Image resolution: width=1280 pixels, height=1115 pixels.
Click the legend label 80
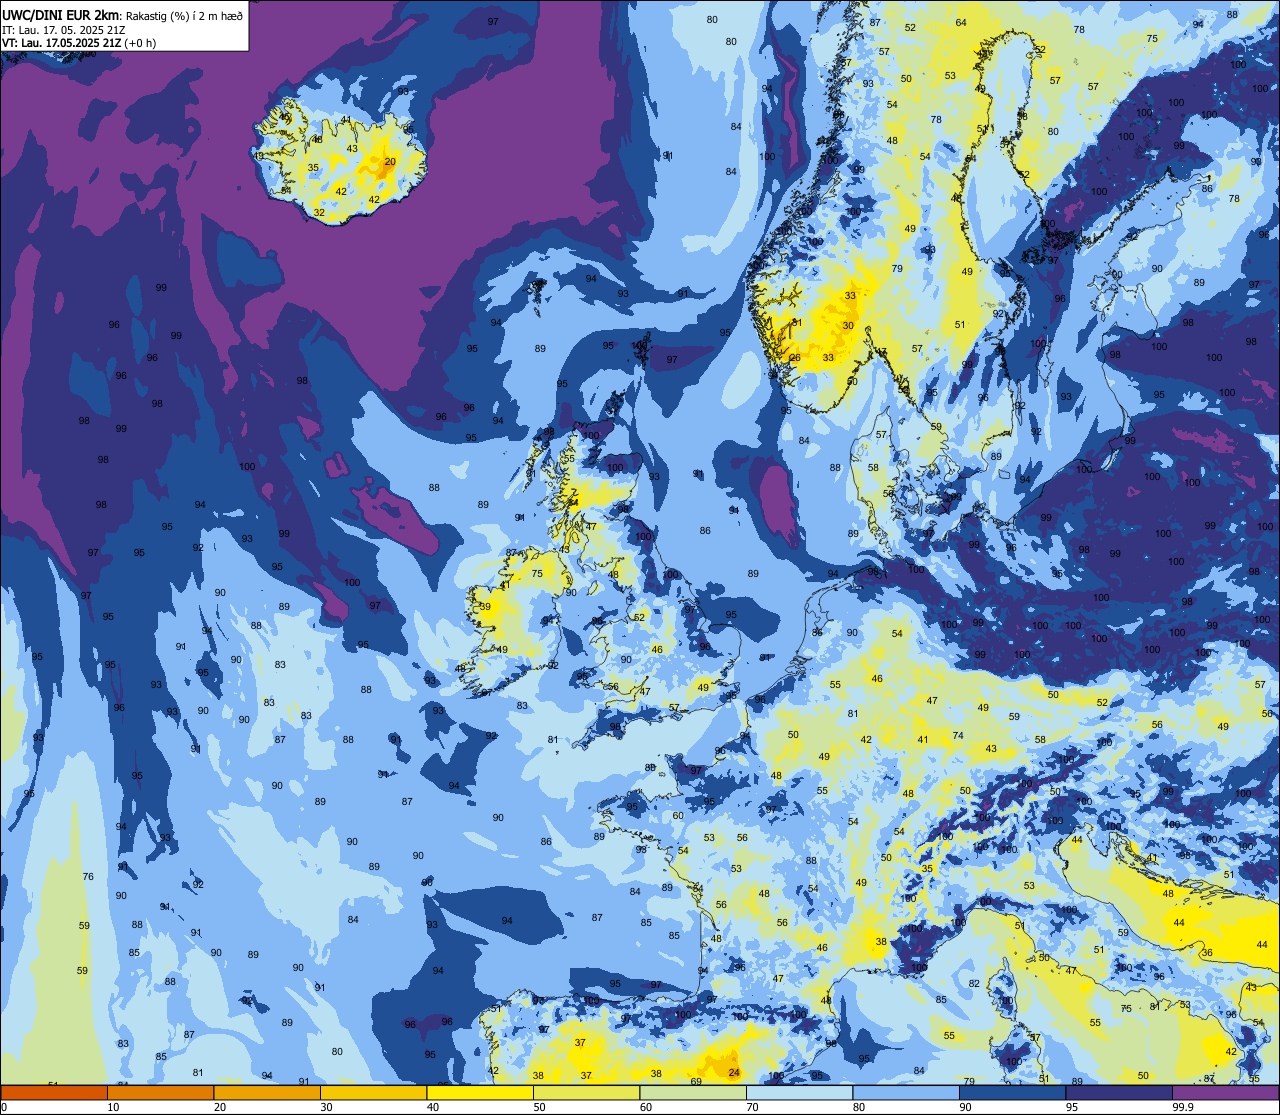point(859,1107)
